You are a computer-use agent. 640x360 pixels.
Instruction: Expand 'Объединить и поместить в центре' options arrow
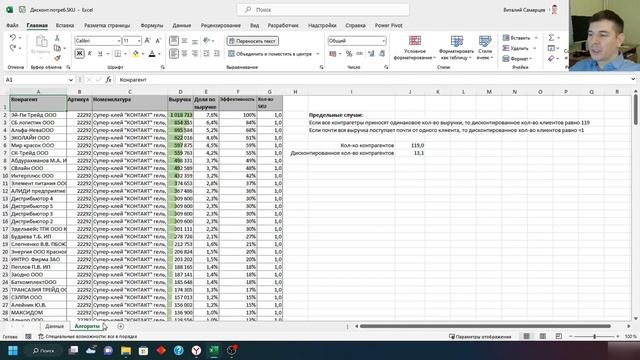(x=318, y=54)
